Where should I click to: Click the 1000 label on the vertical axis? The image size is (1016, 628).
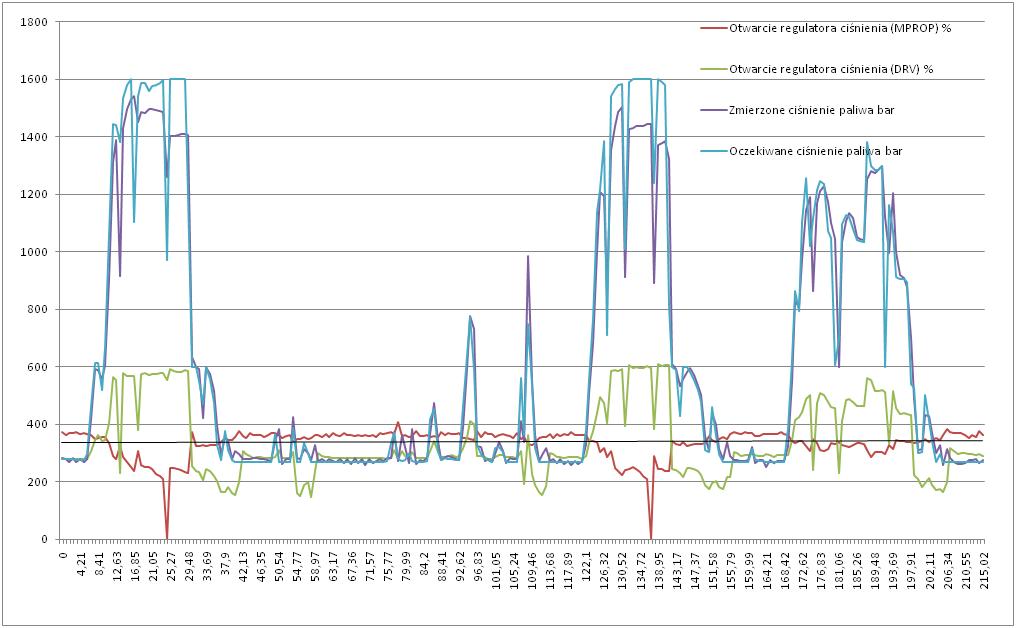[x=35, y=252]
